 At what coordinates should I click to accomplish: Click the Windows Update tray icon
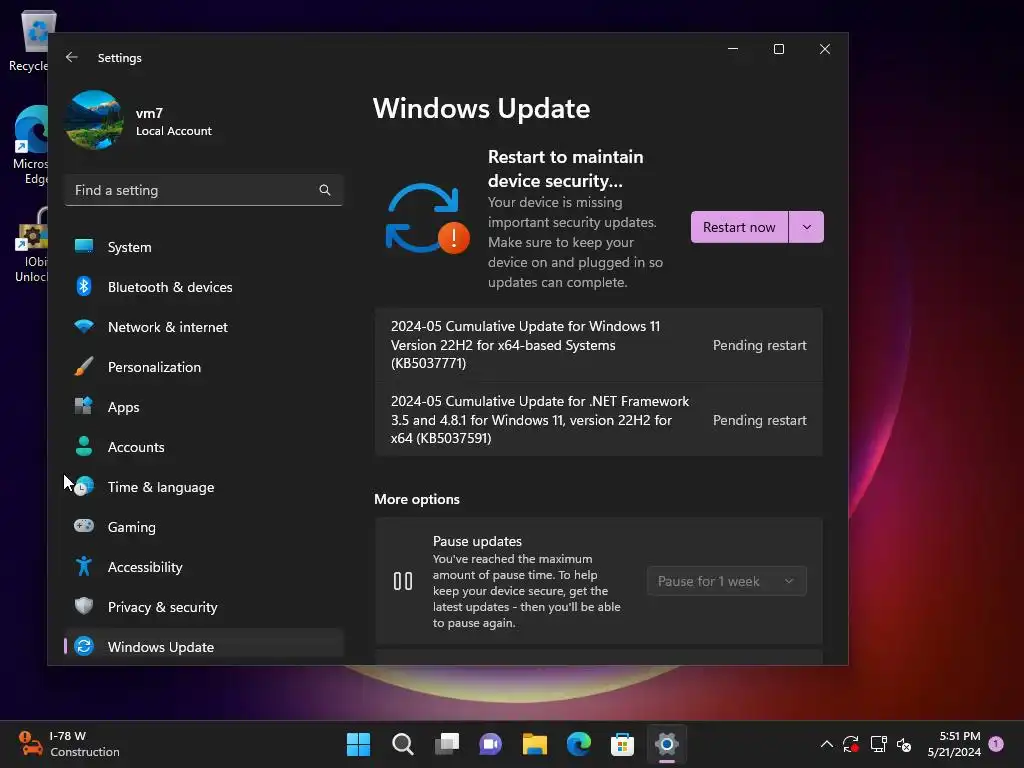click(x=851, y=744)
